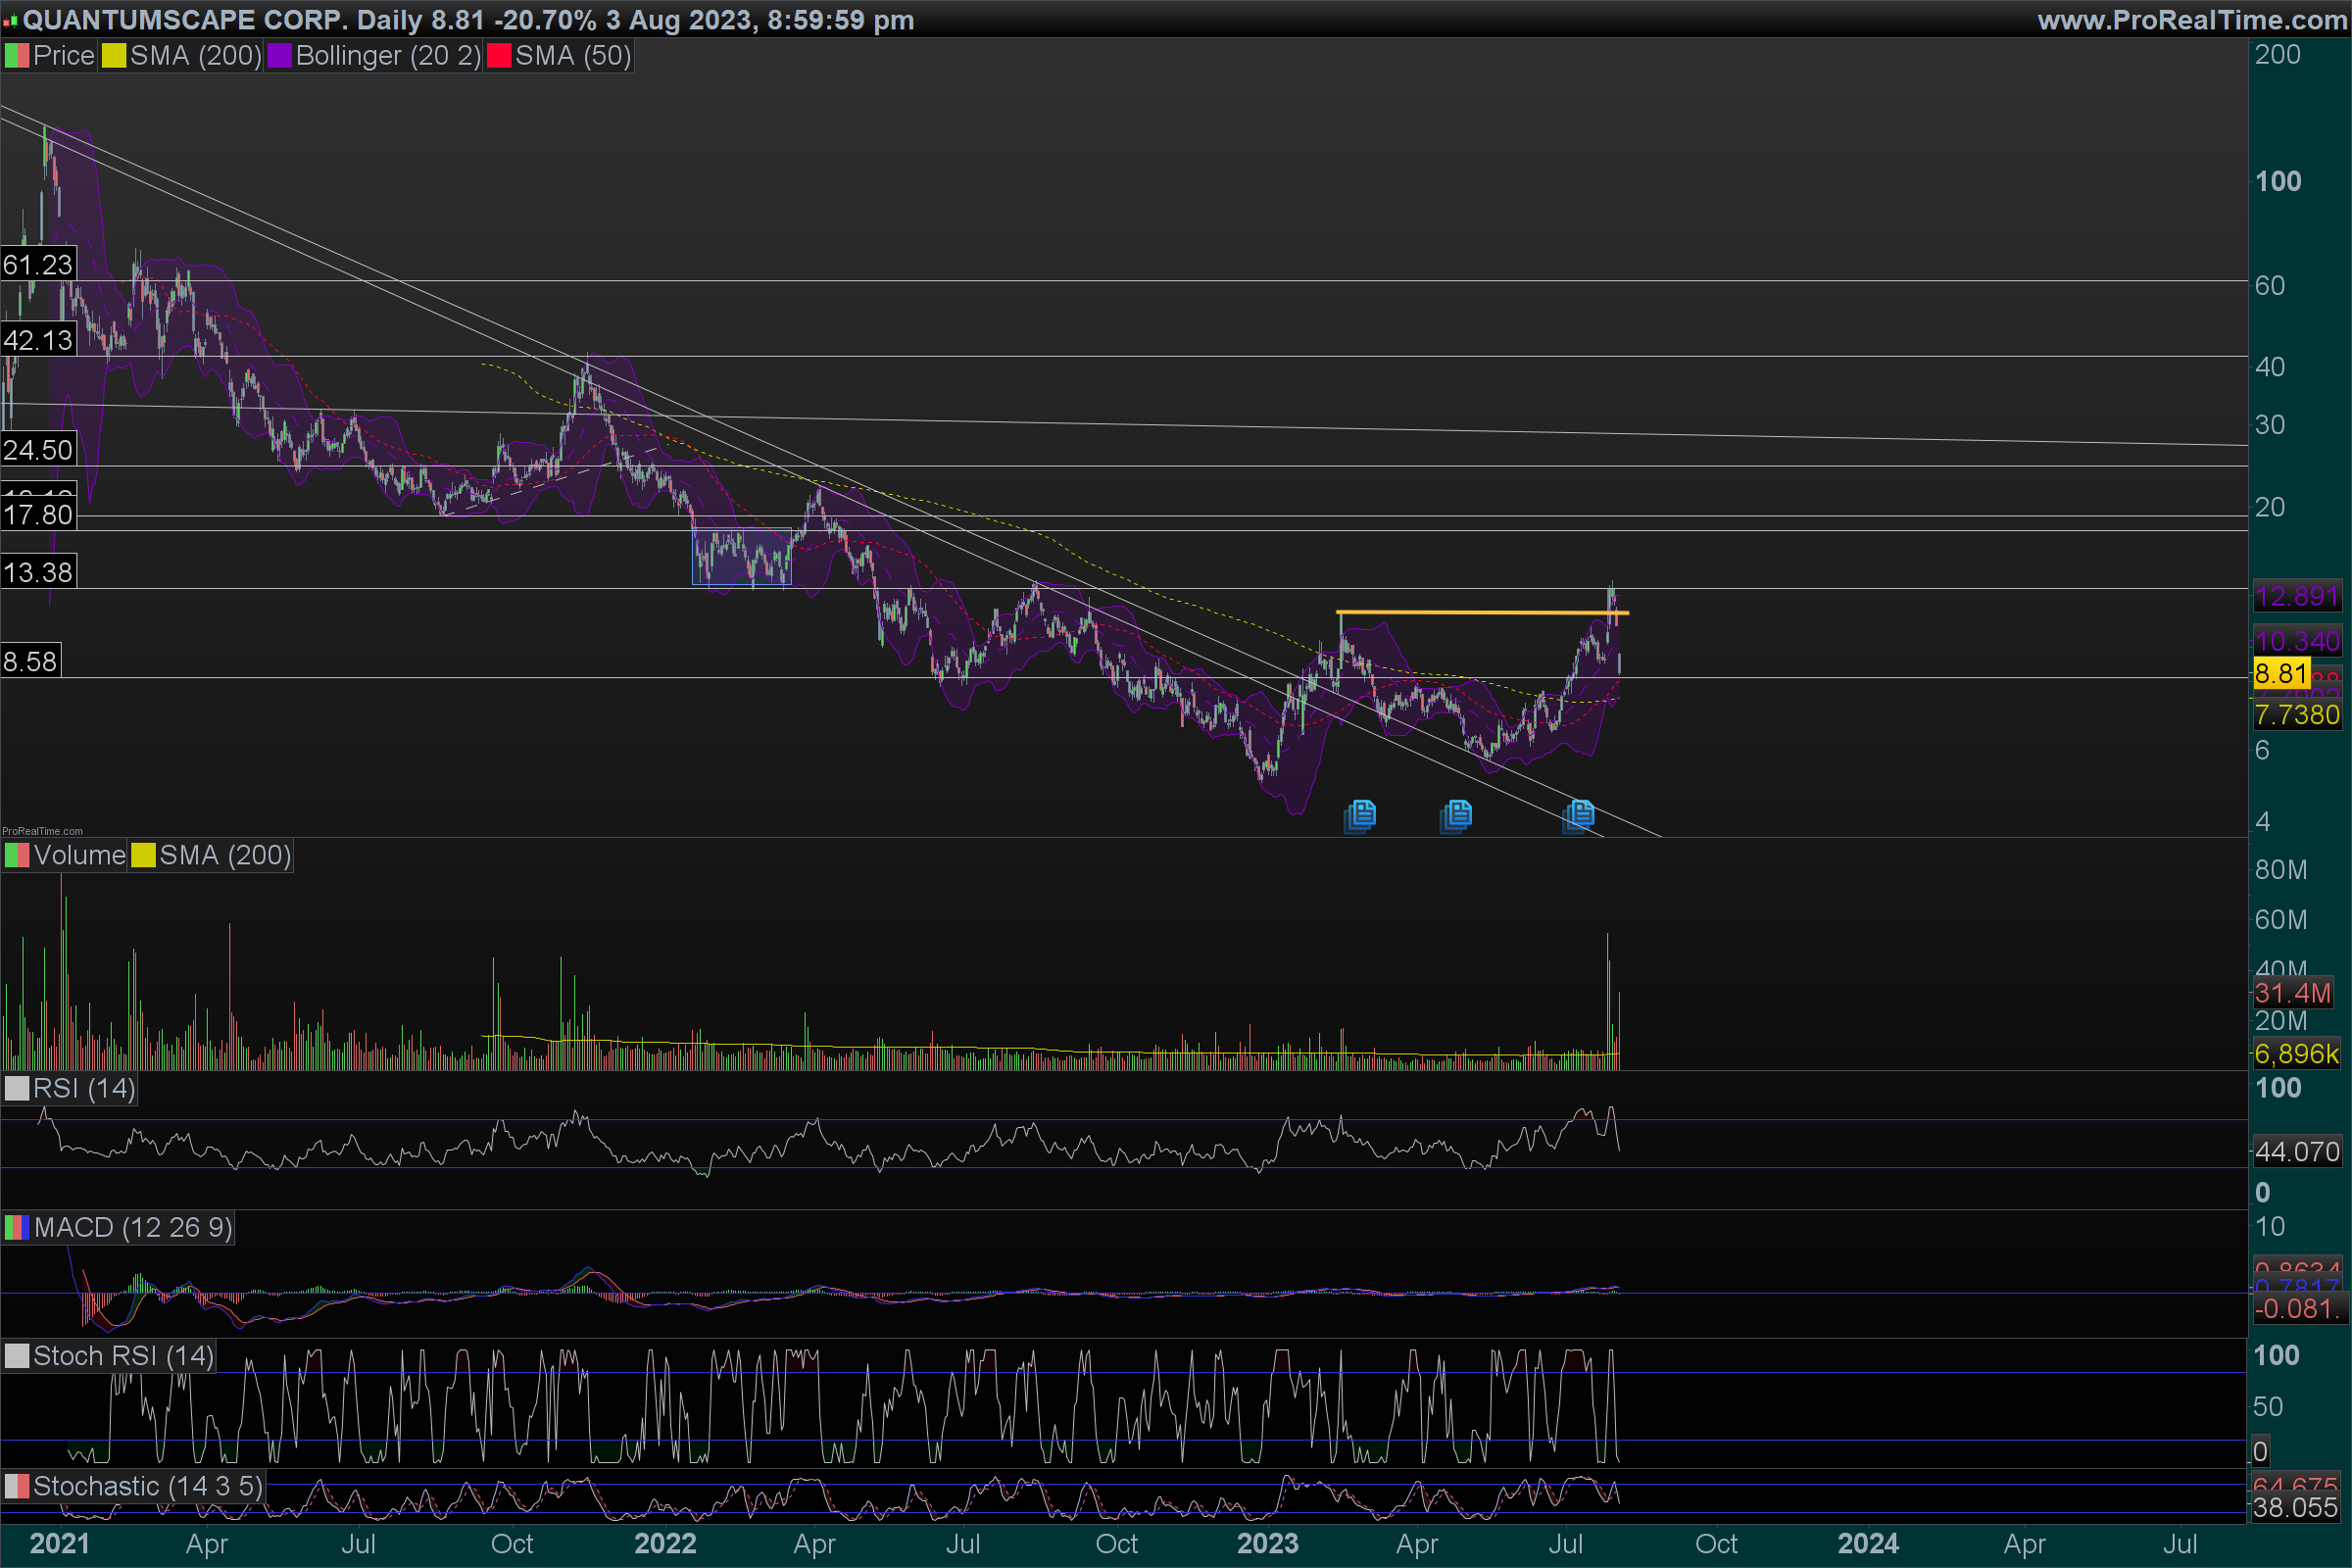This screenshot has width=2352, height=1568.
Task: Open the MACD (12 26 9) label
Action: pos(132,1228)
